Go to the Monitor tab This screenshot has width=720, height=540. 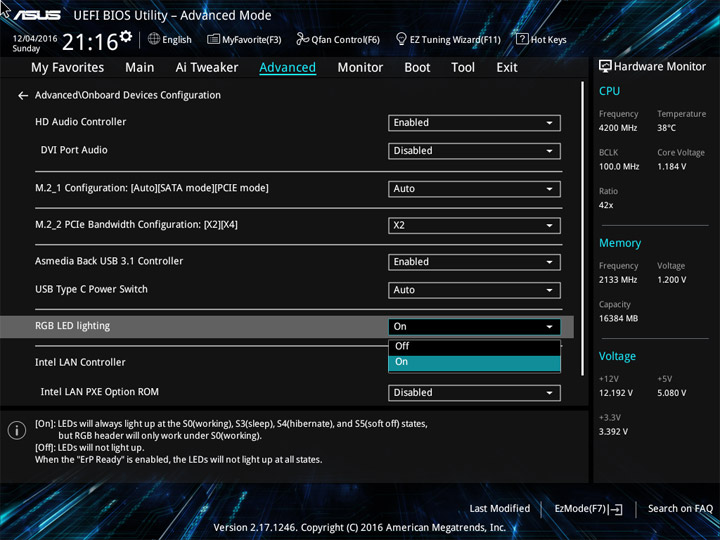tap(360, 68)
